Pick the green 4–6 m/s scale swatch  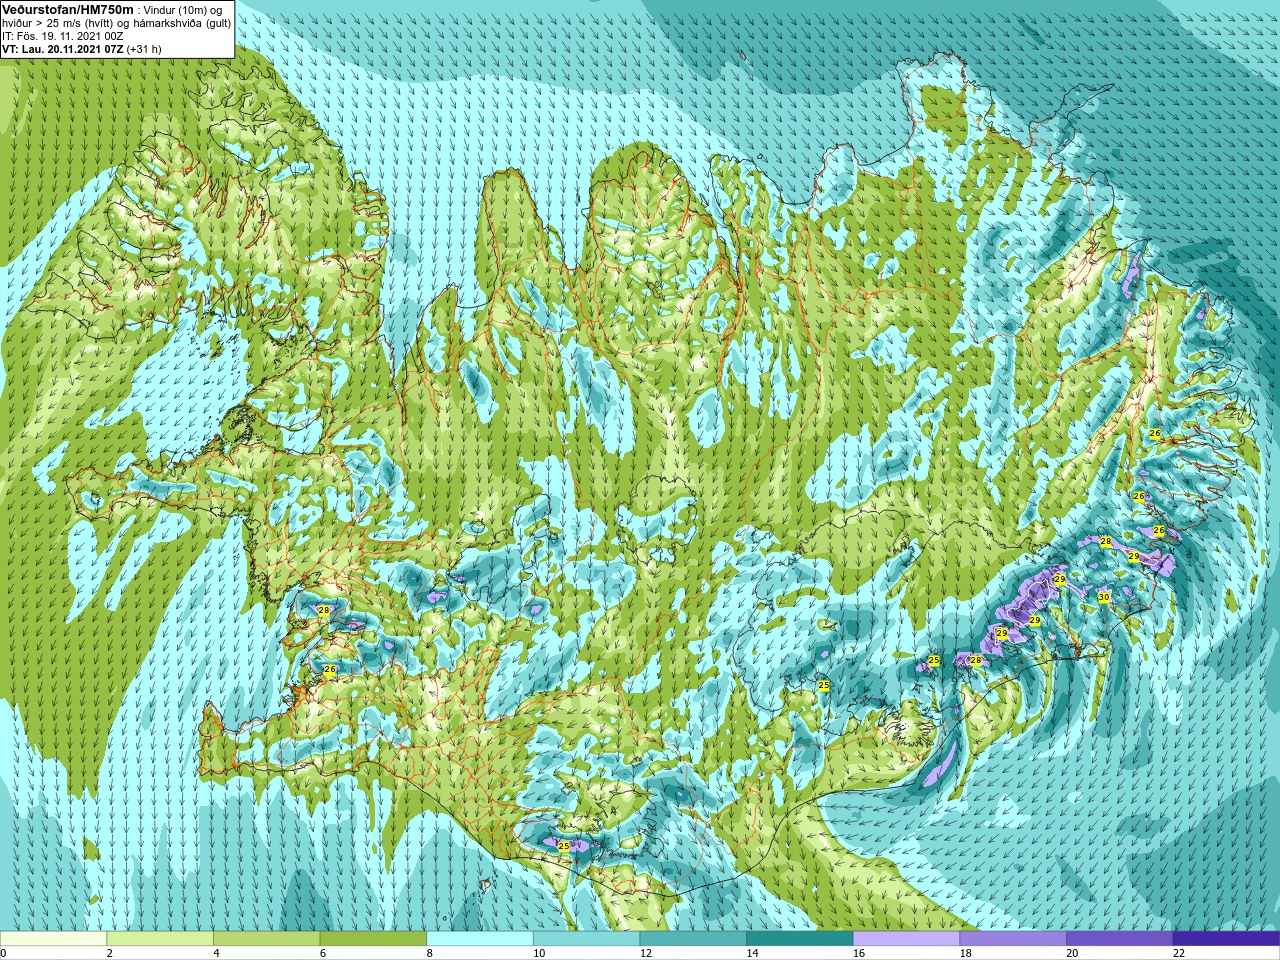[266, 938]
